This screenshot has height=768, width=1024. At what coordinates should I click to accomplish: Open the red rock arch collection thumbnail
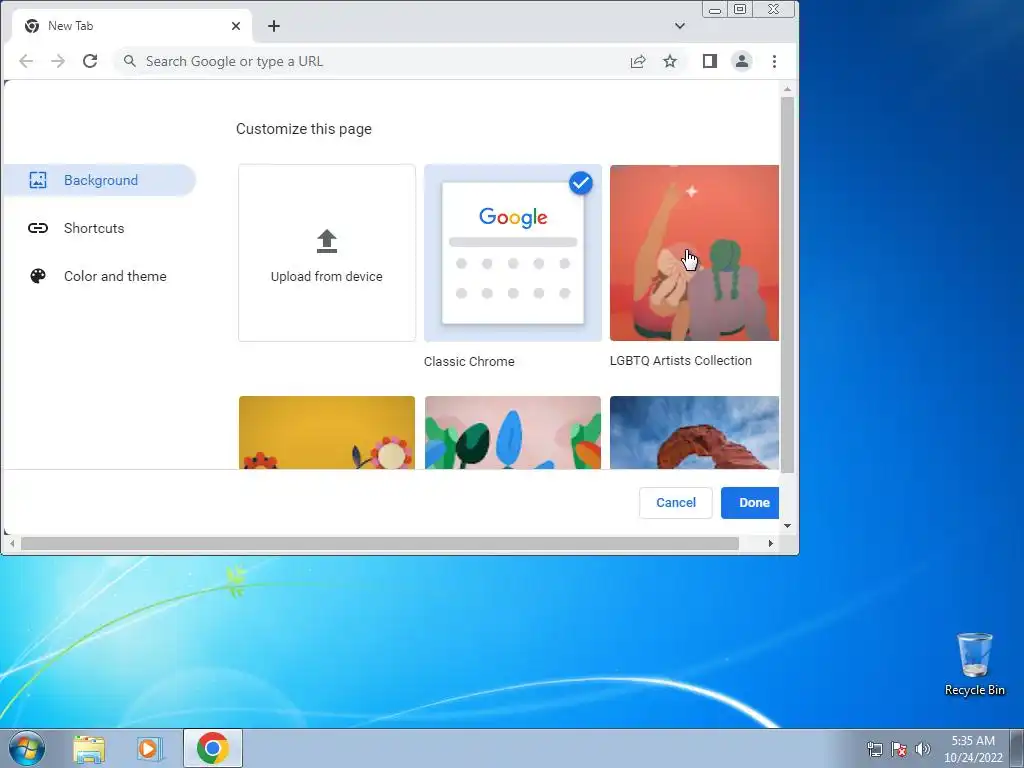click(694, 432)
